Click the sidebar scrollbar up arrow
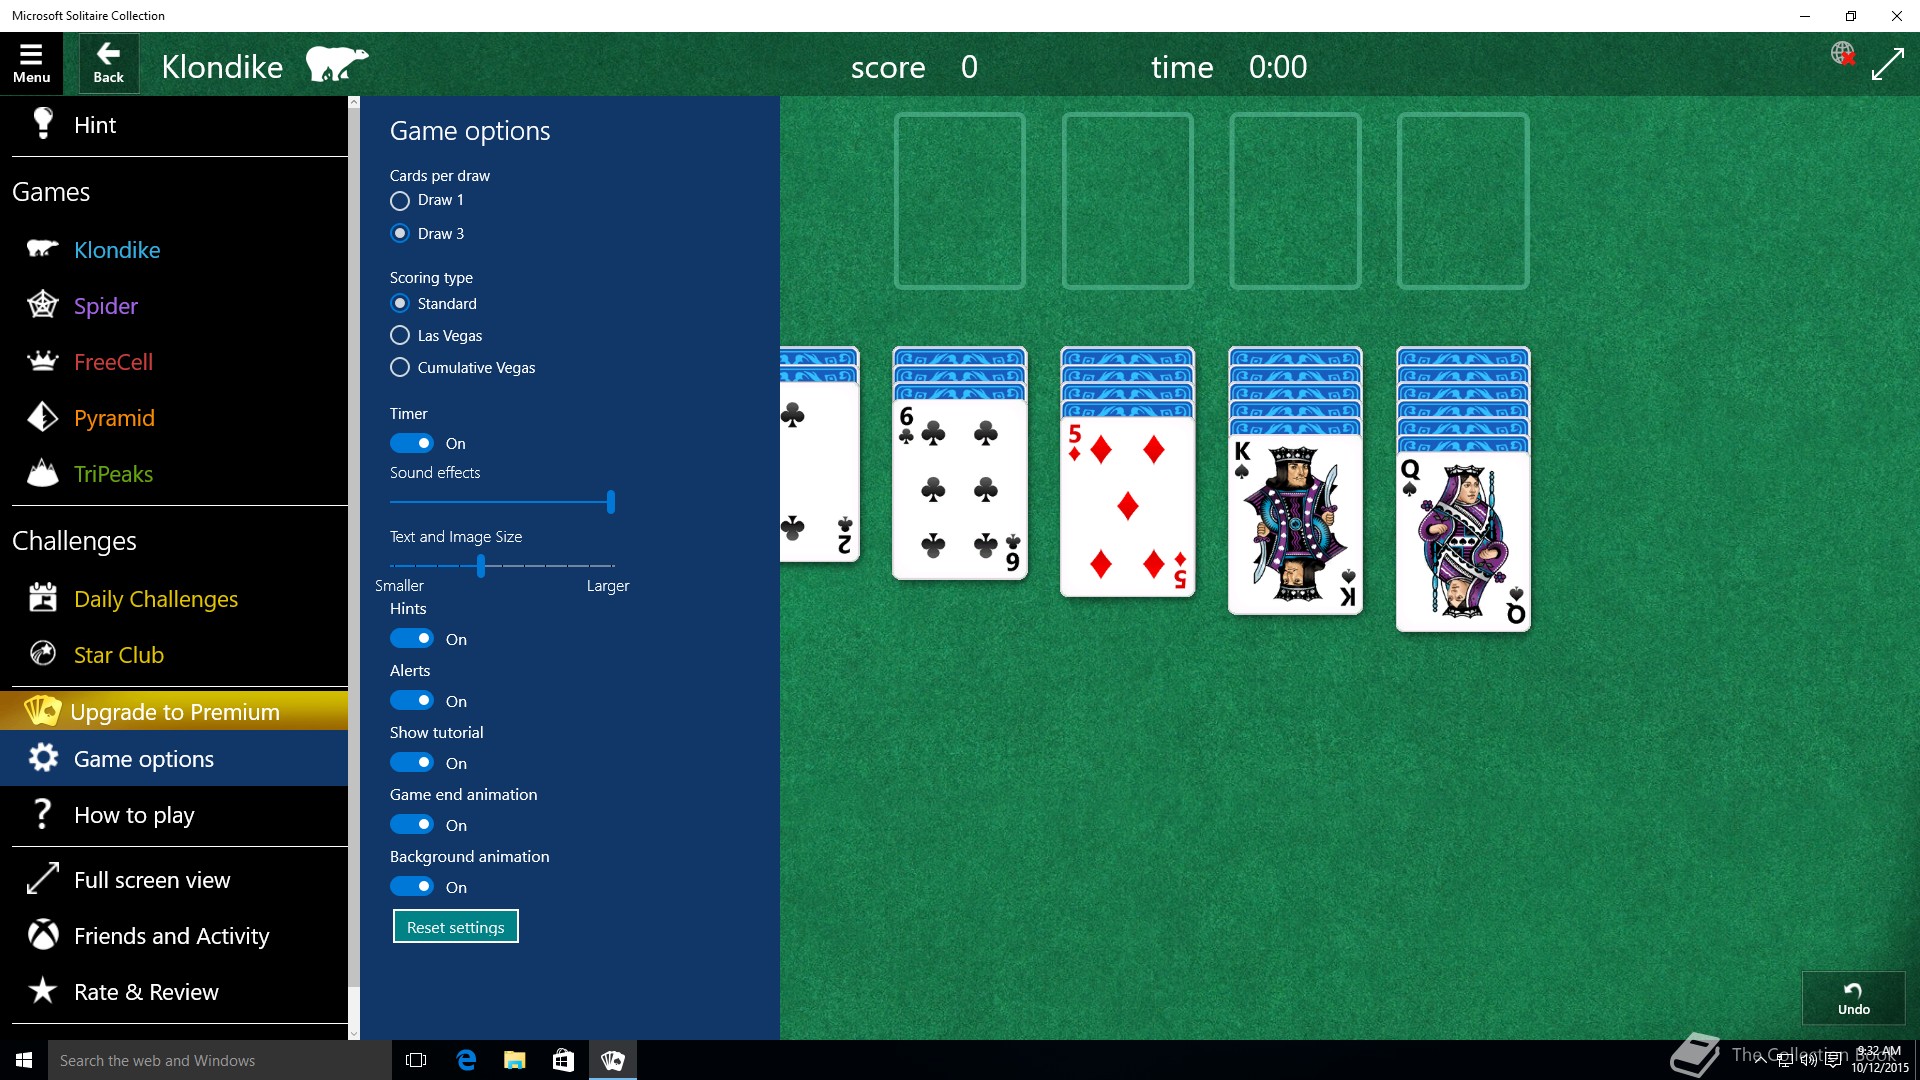 pyautogui.click(x=354, y=102)
